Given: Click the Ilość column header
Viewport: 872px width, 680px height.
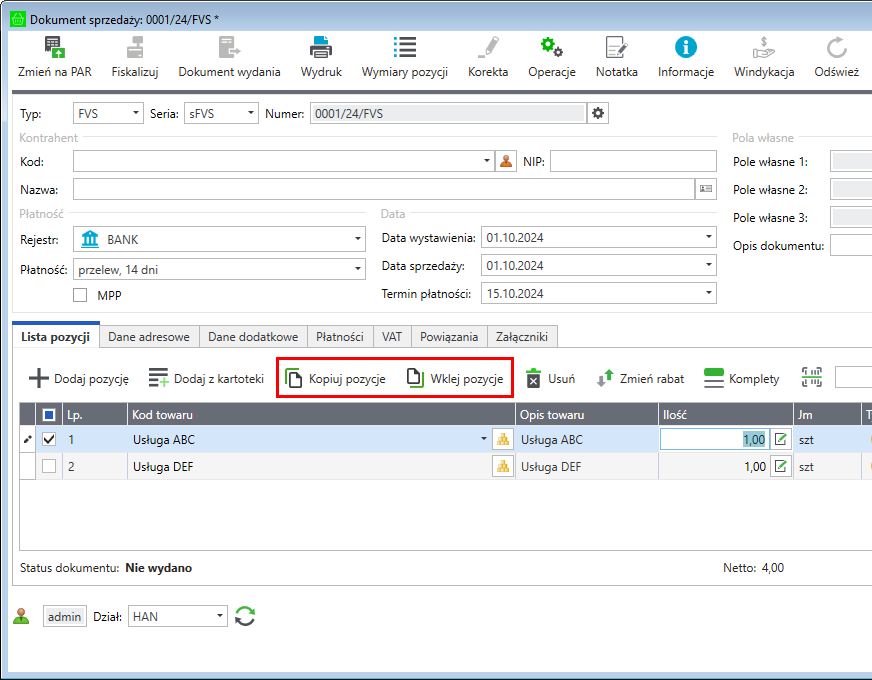Looking at the screenshot, I should click(x=726, y=415).
